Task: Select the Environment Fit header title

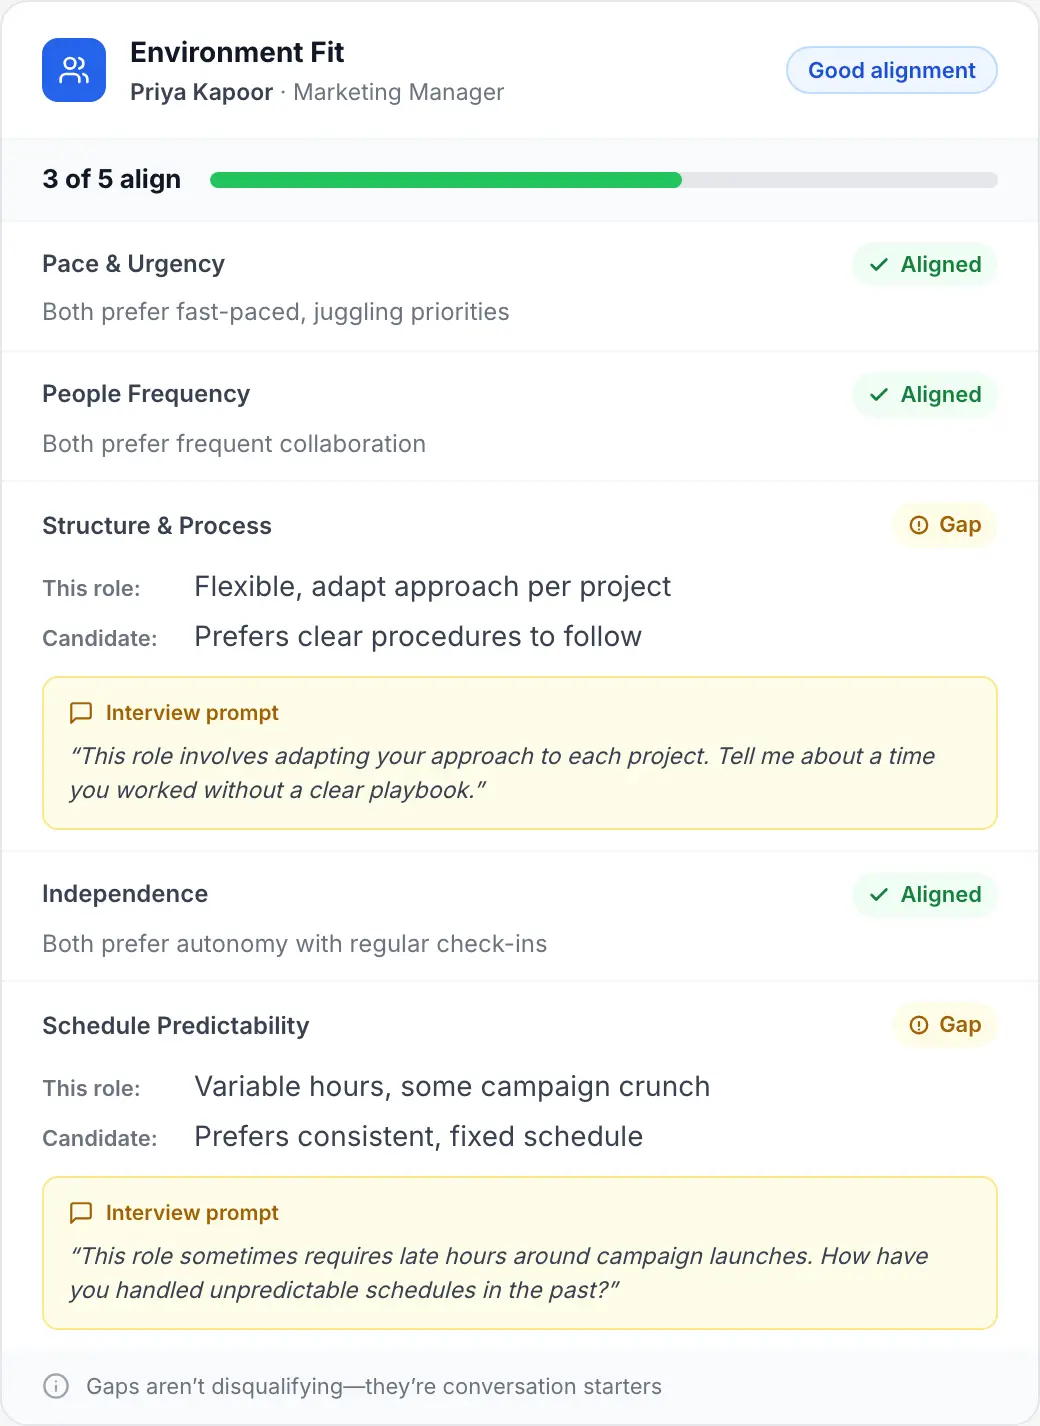Action: click(x=236, y=52)
